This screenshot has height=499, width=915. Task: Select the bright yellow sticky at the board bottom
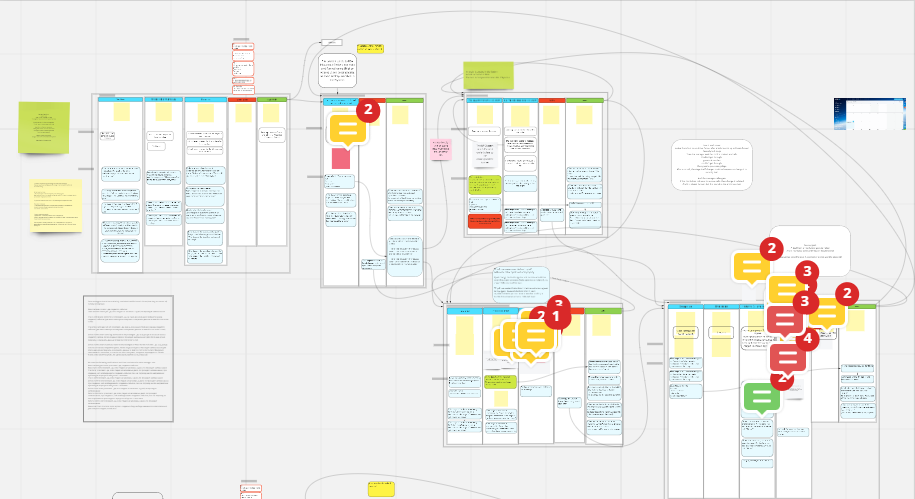pos(381,488)
